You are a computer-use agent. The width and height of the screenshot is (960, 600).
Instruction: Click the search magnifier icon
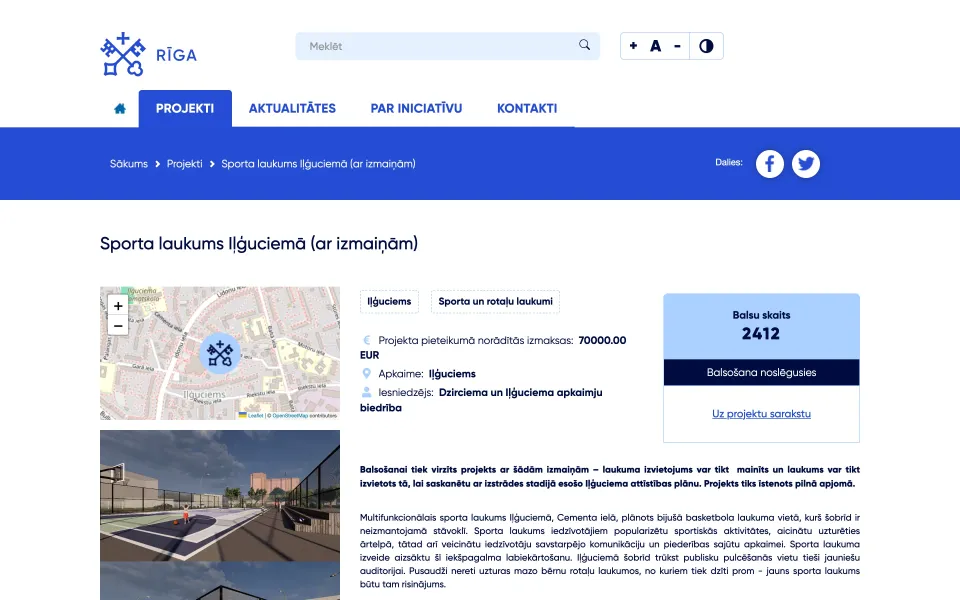click(585, 45)
